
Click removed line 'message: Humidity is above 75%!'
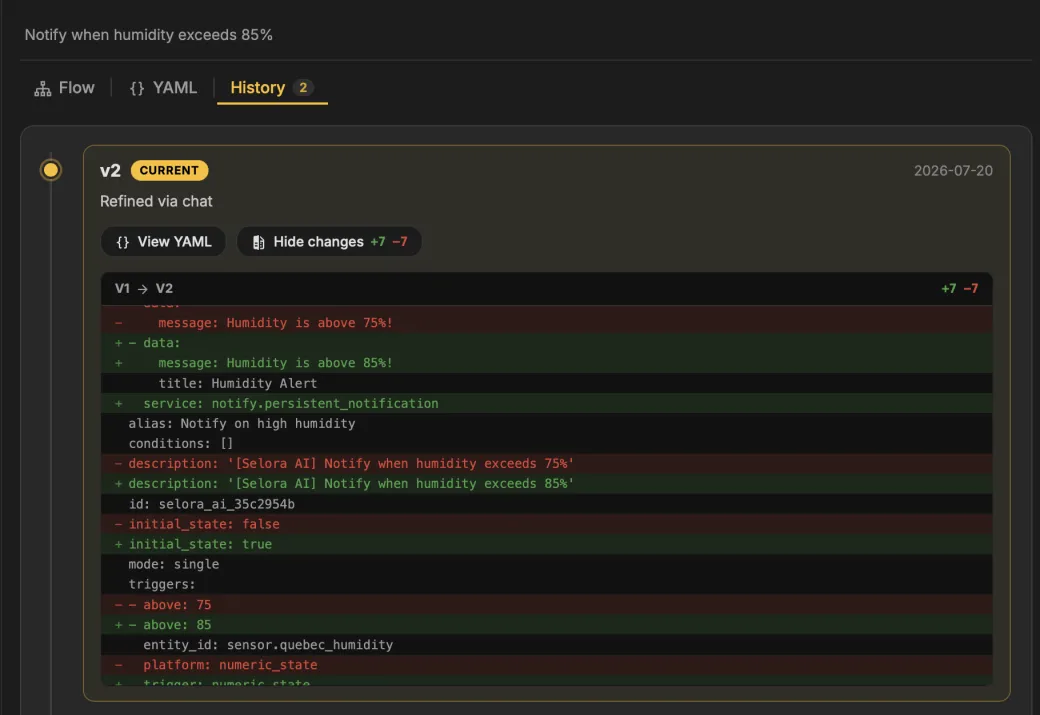tap(547, 323)
